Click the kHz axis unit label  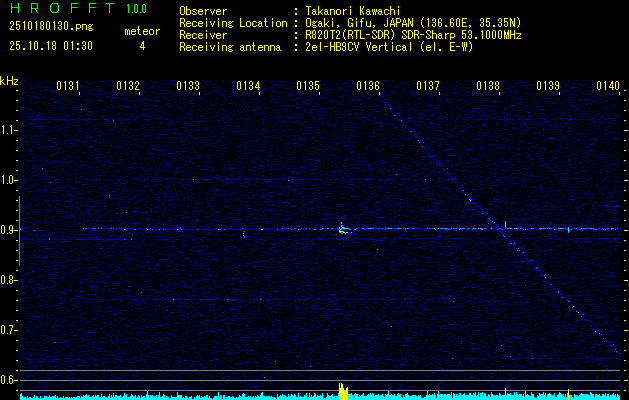[9, 81]
